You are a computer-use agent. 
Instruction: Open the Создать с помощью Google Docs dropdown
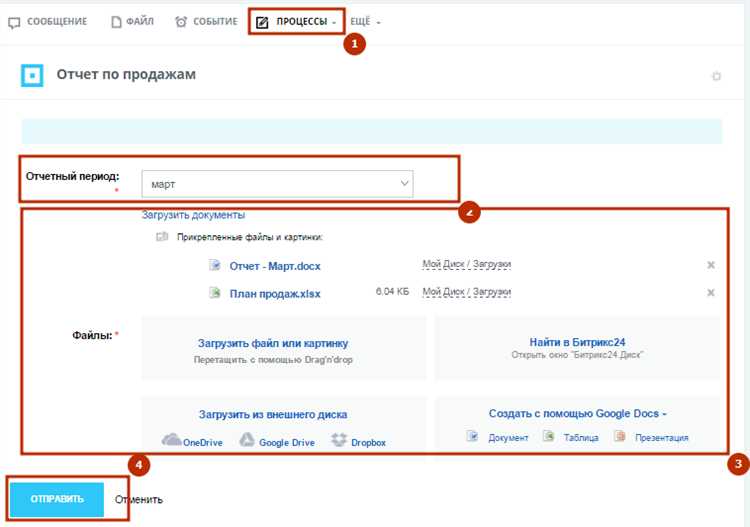pyautogui.click(x=577, y=413)
